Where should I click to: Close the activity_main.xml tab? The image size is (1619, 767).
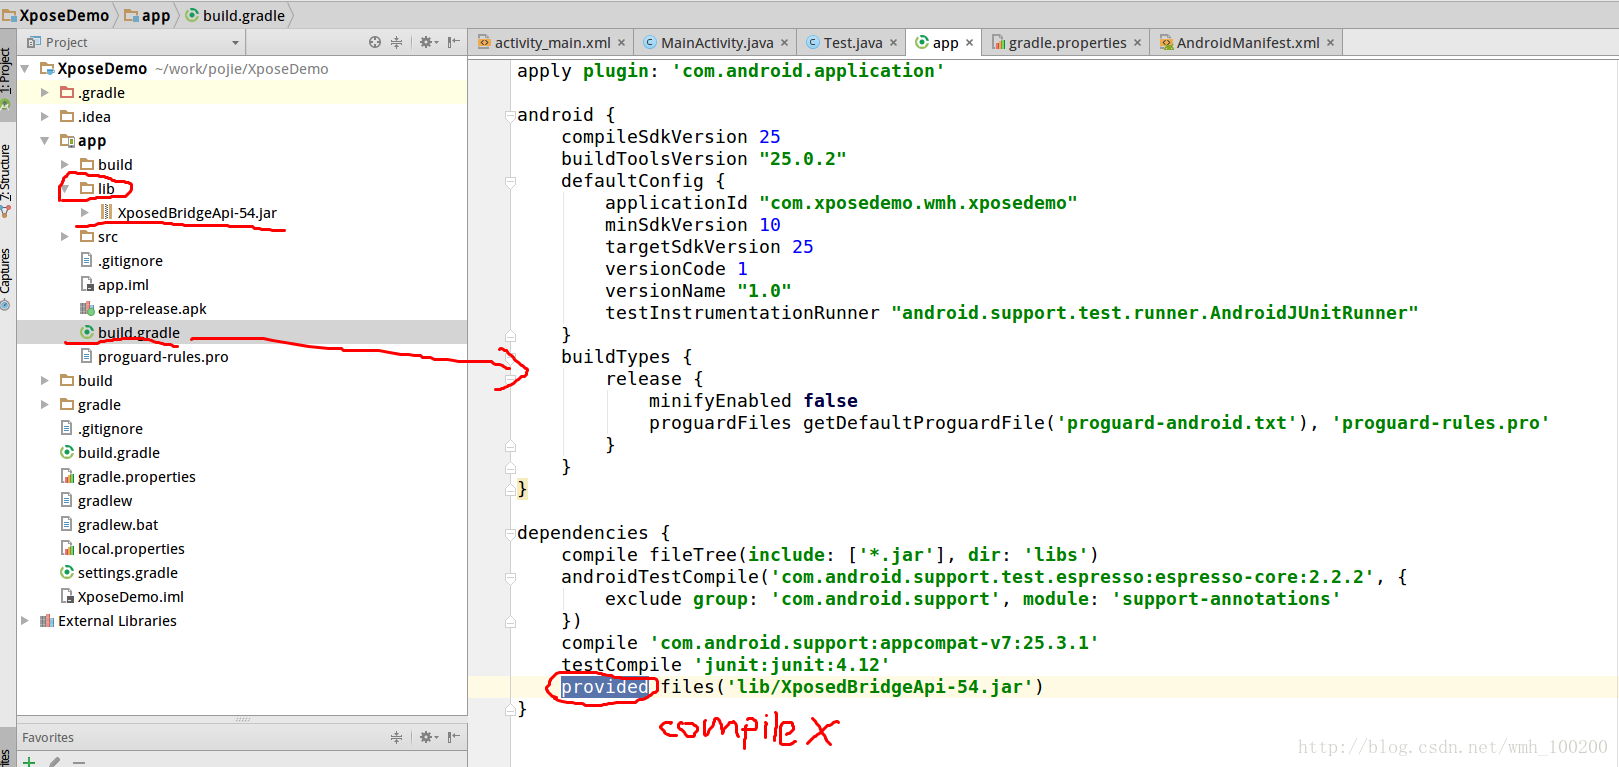[621, 43]
